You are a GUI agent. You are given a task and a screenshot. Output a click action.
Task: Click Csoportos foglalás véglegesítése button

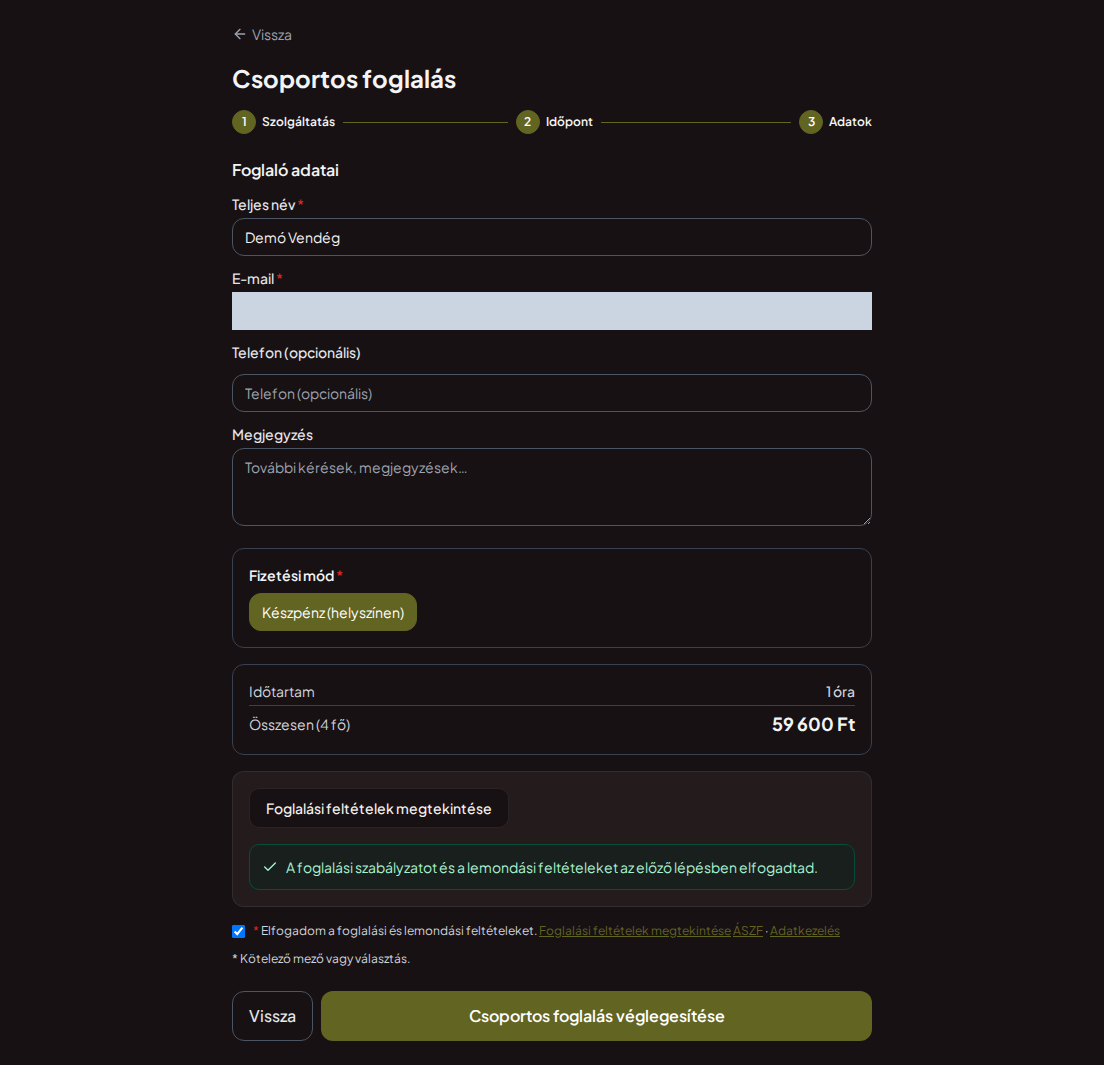(596, 1016)
